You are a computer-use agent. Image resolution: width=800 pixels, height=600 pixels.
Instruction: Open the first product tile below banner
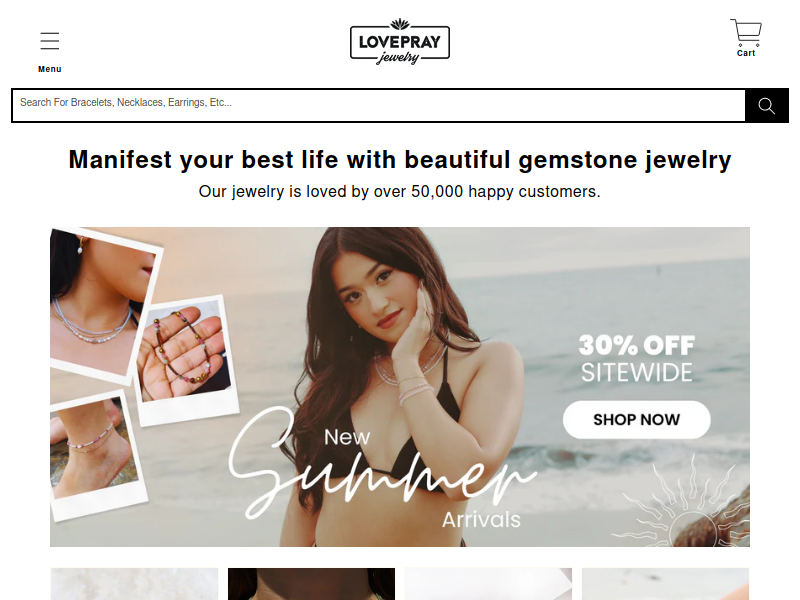134,584
